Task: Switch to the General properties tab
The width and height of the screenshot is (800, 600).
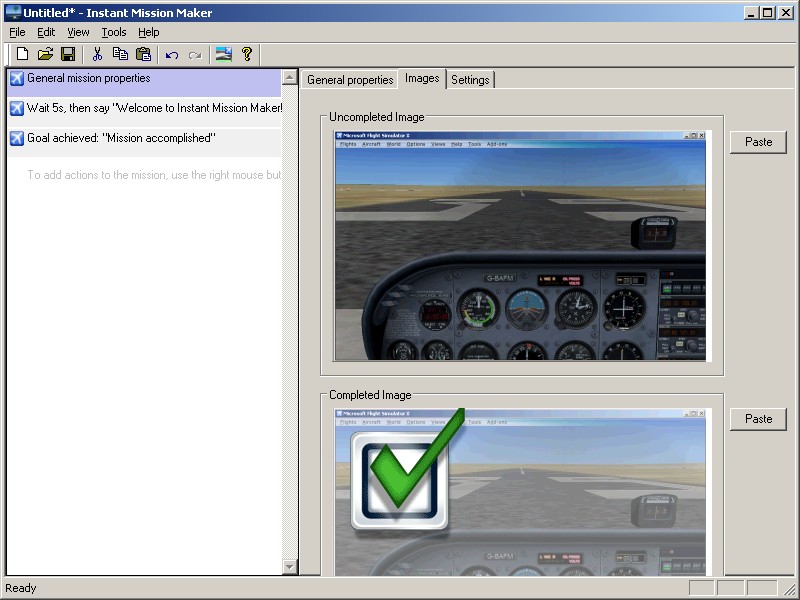Action: (x=350, y=80)
